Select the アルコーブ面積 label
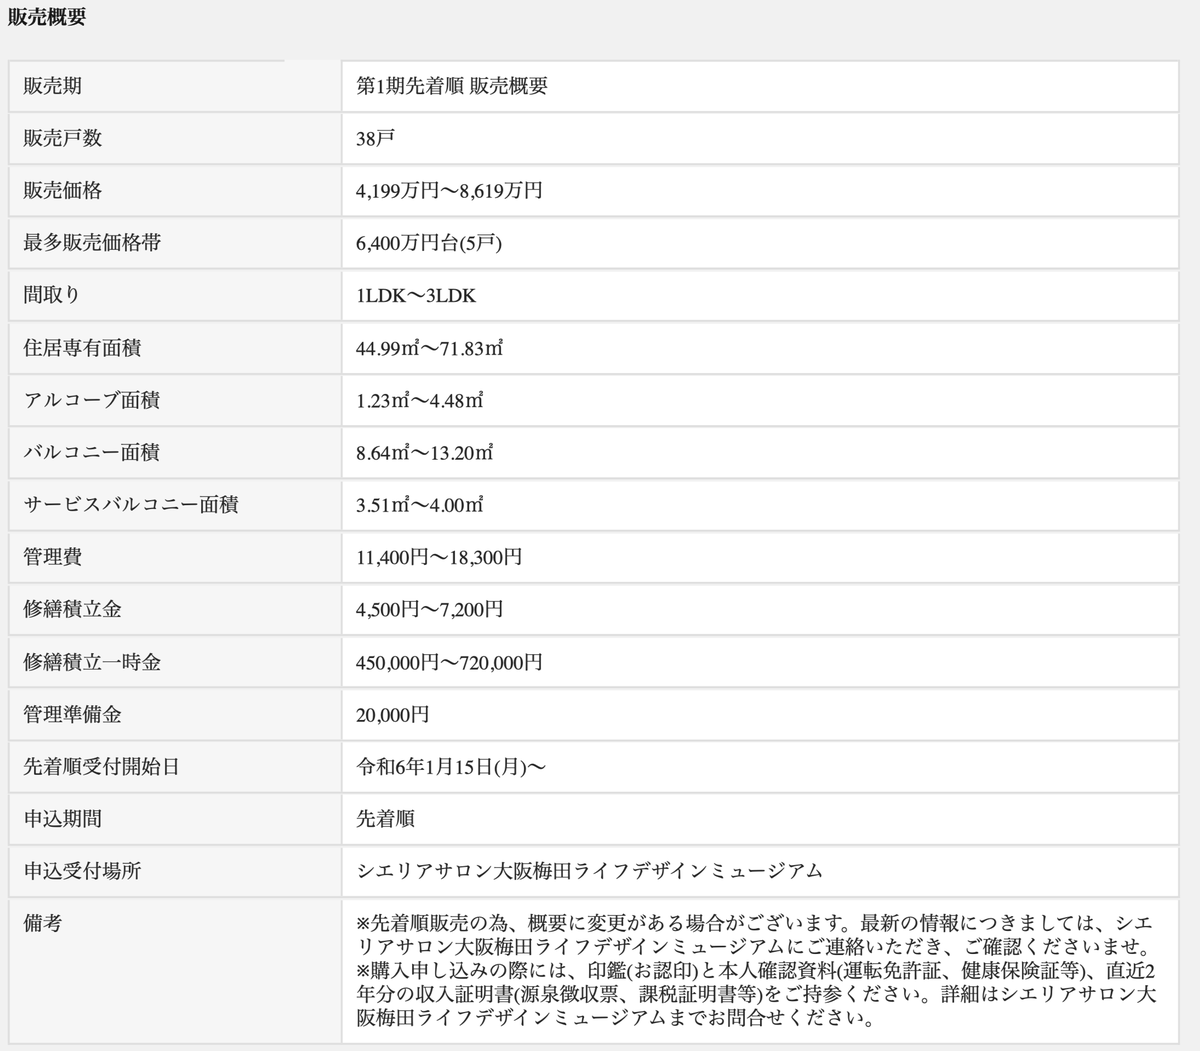This screenshot has width=1200, height=1051. click(92, 400)
